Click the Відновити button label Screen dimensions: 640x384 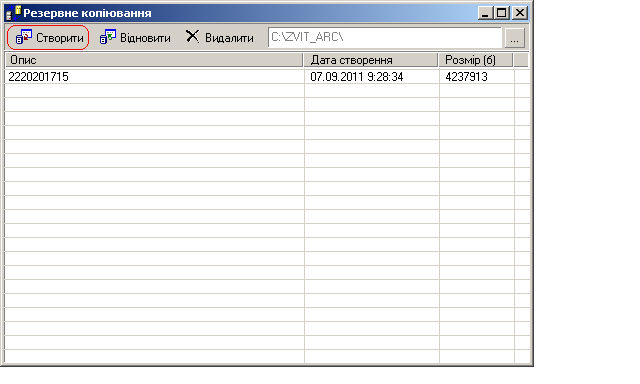coord(145,38)
